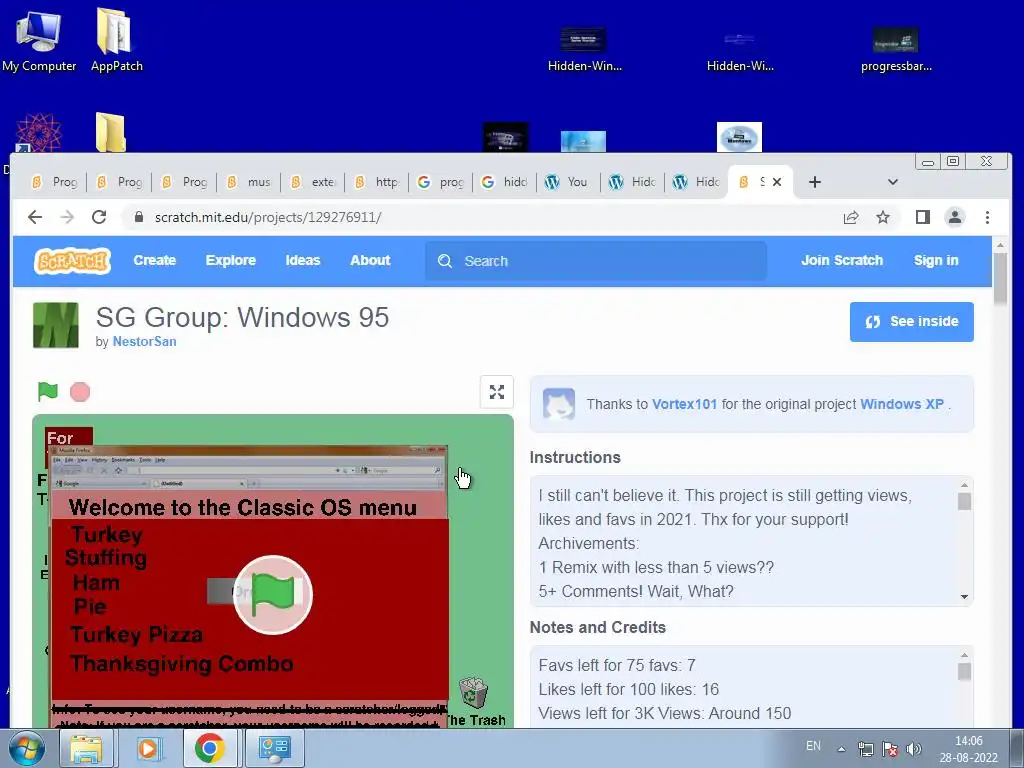Image resolution: width=1024 pixels, height=768 pixels.
Task: Click the large green flag overlay on the stage
Action: [272, 595]
